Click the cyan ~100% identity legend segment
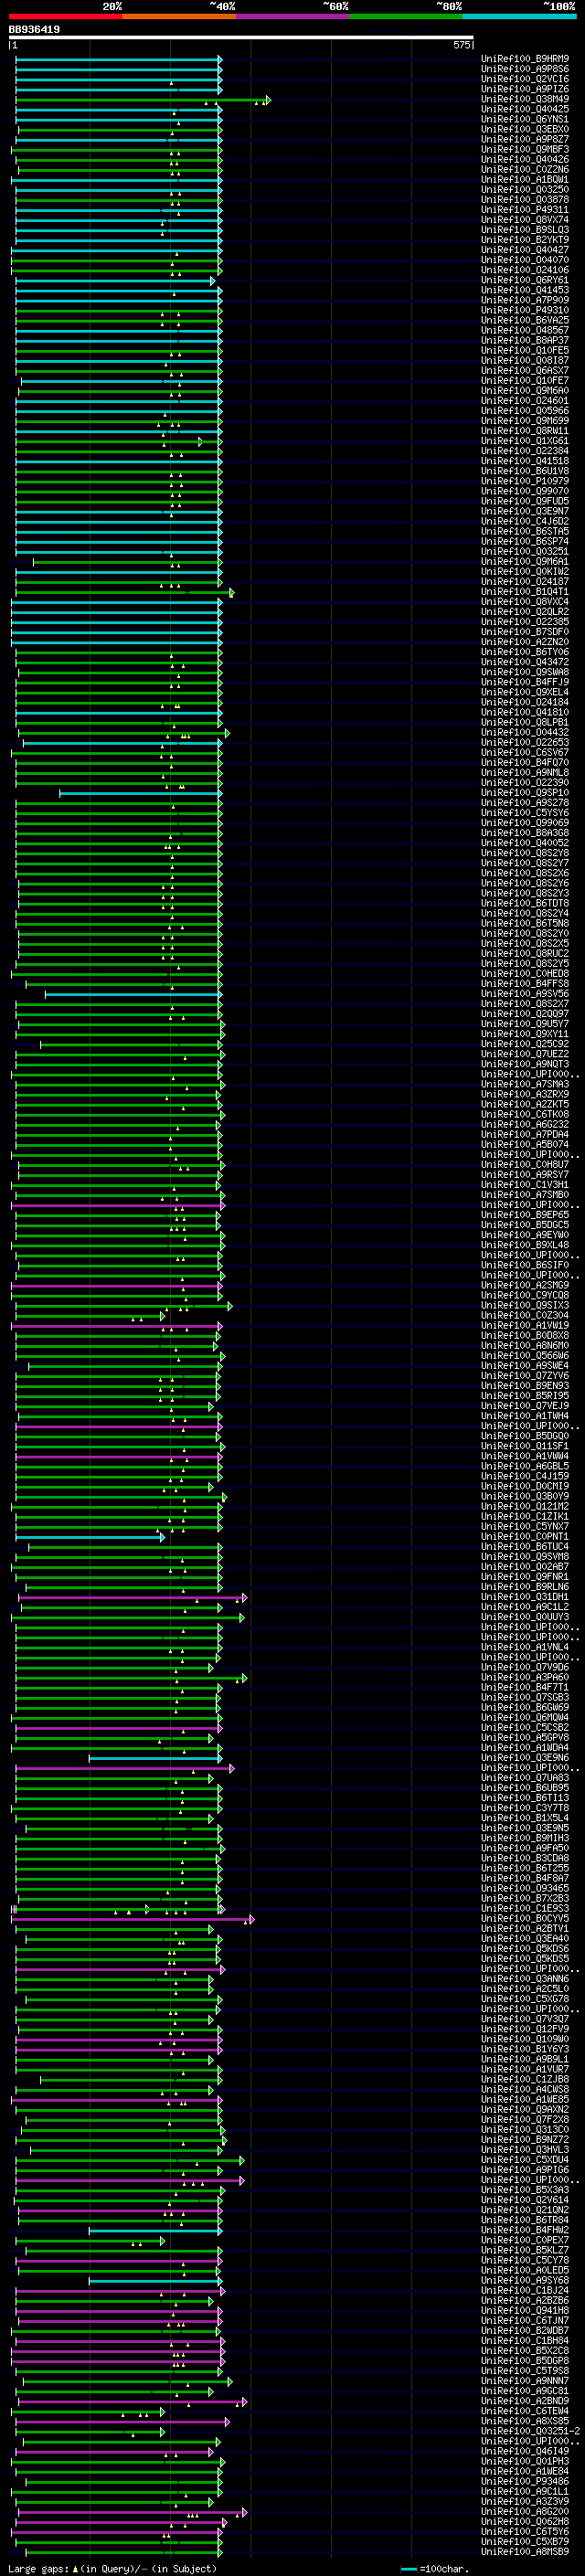 coord(520,16)
